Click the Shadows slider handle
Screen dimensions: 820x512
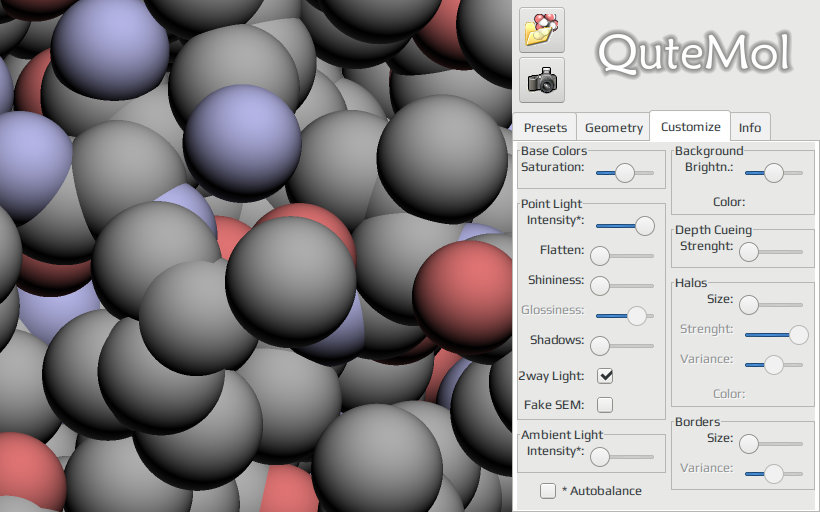pyautogui.click(x=600, y=345)
